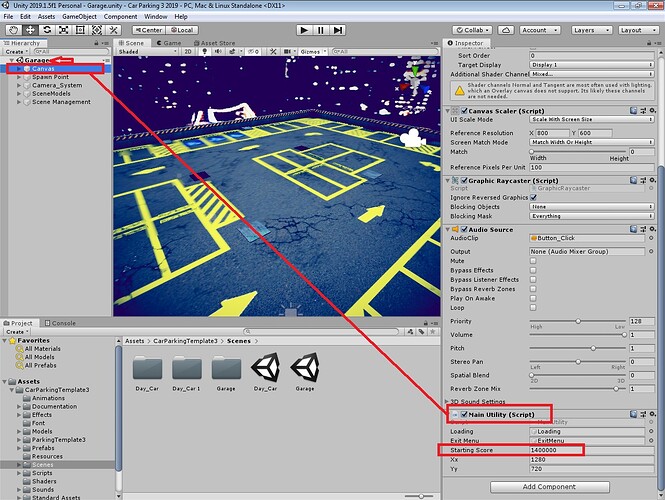Viewport: 665px width, 500px height.
Task: Select the Rect tool in toolbar
Action: coord(80,30)
